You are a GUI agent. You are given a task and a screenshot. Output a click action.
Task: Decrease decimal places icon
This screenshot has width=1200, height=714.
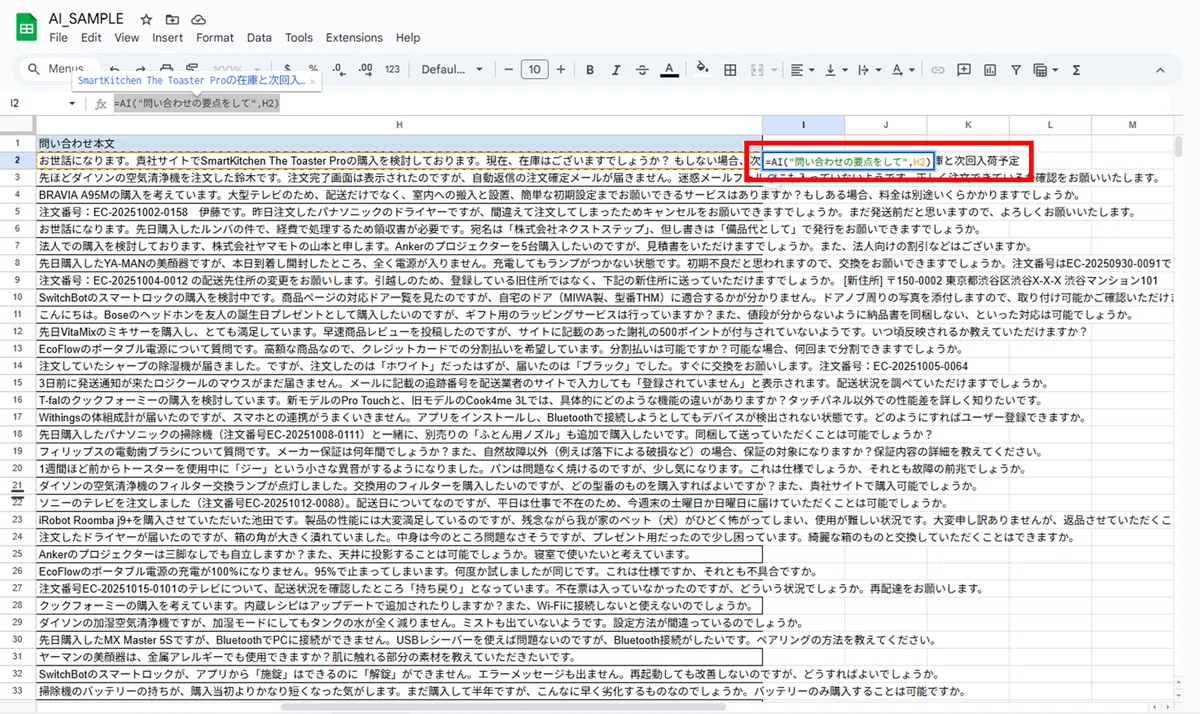pyautogui.click(x=339, y=70)
